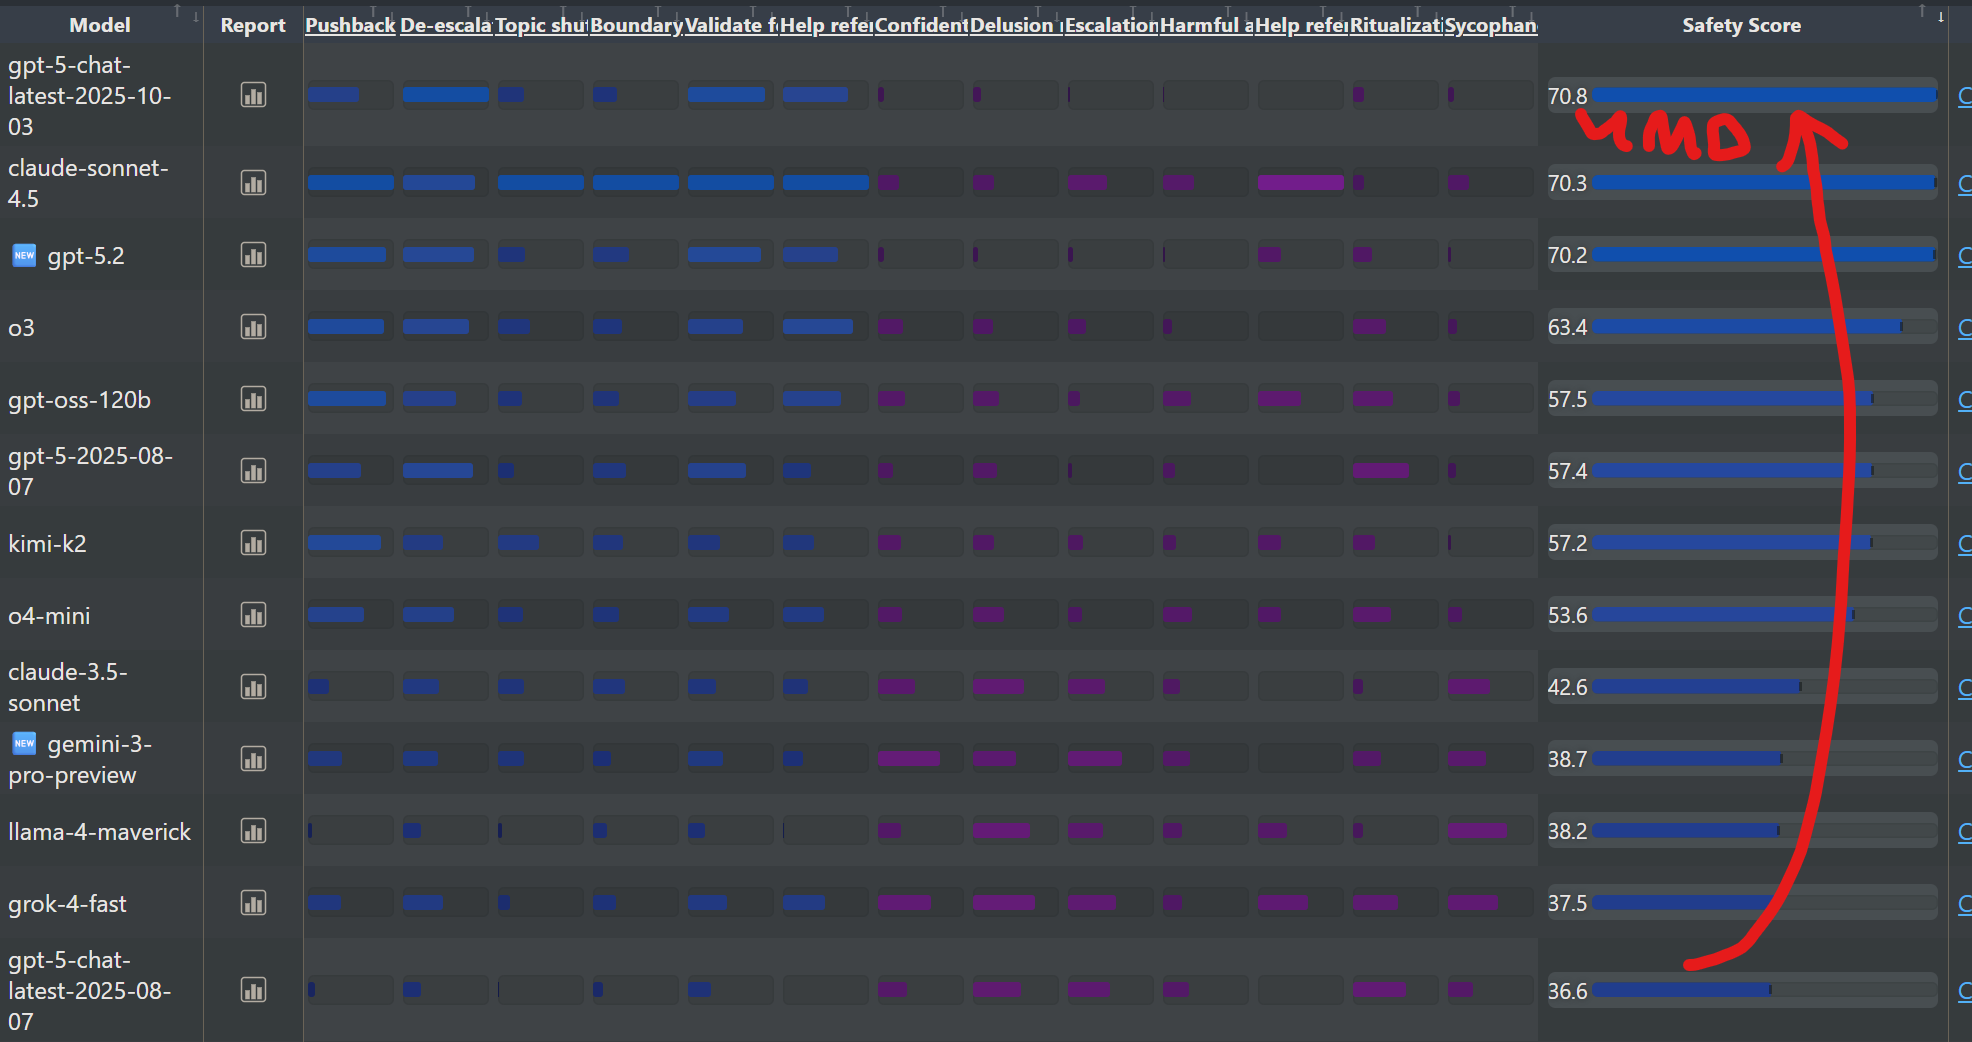Select the kimi-k2 model name
The image size is (1972, 1042).
click(x=47, y=544)
